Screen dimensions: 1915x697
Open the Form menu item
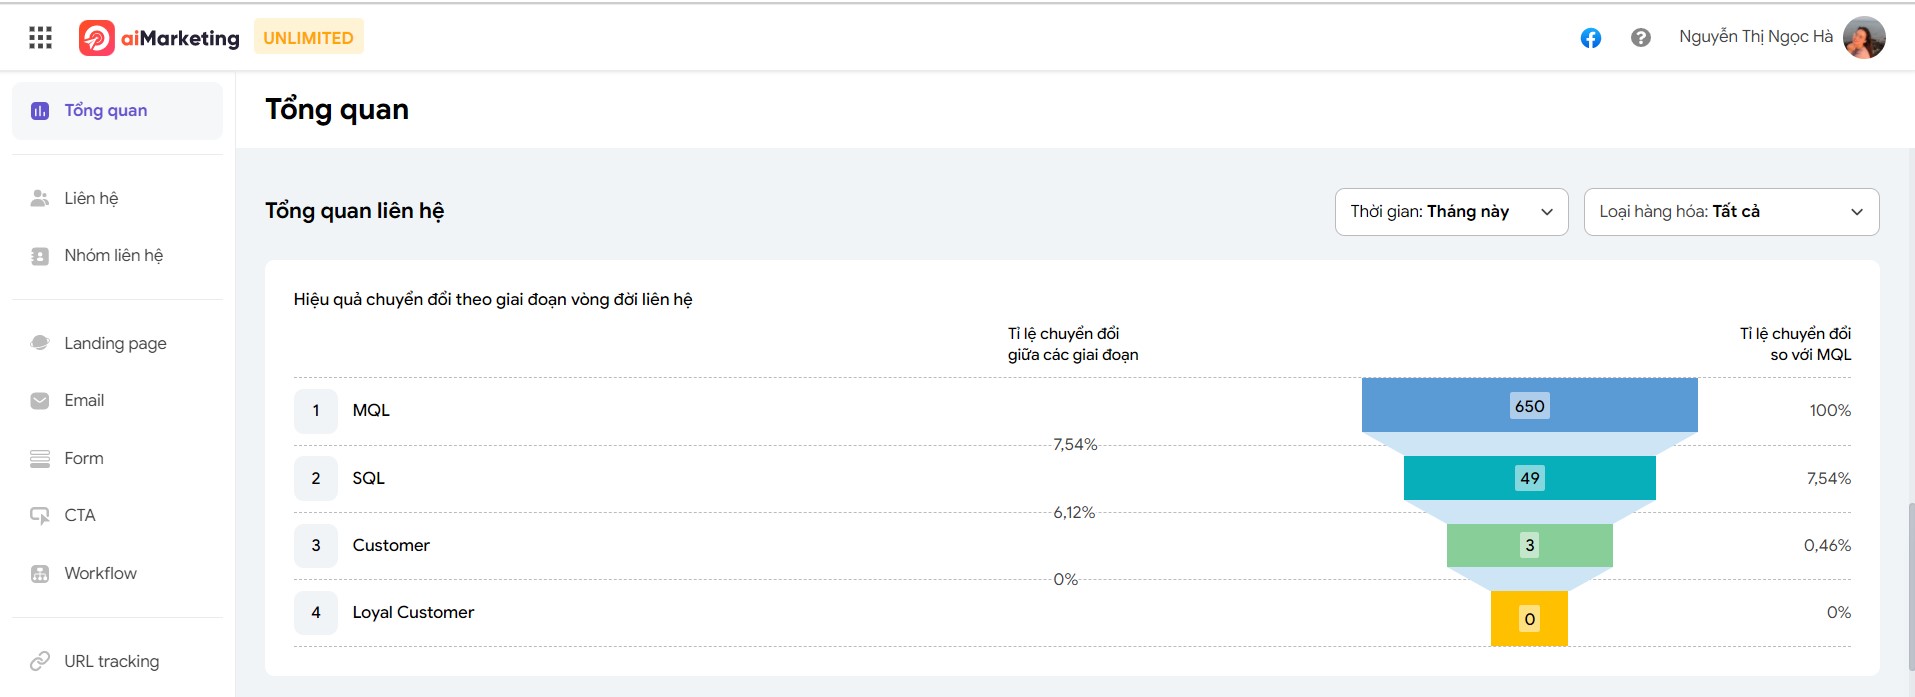pyautogui.click(x=117, y=458)
